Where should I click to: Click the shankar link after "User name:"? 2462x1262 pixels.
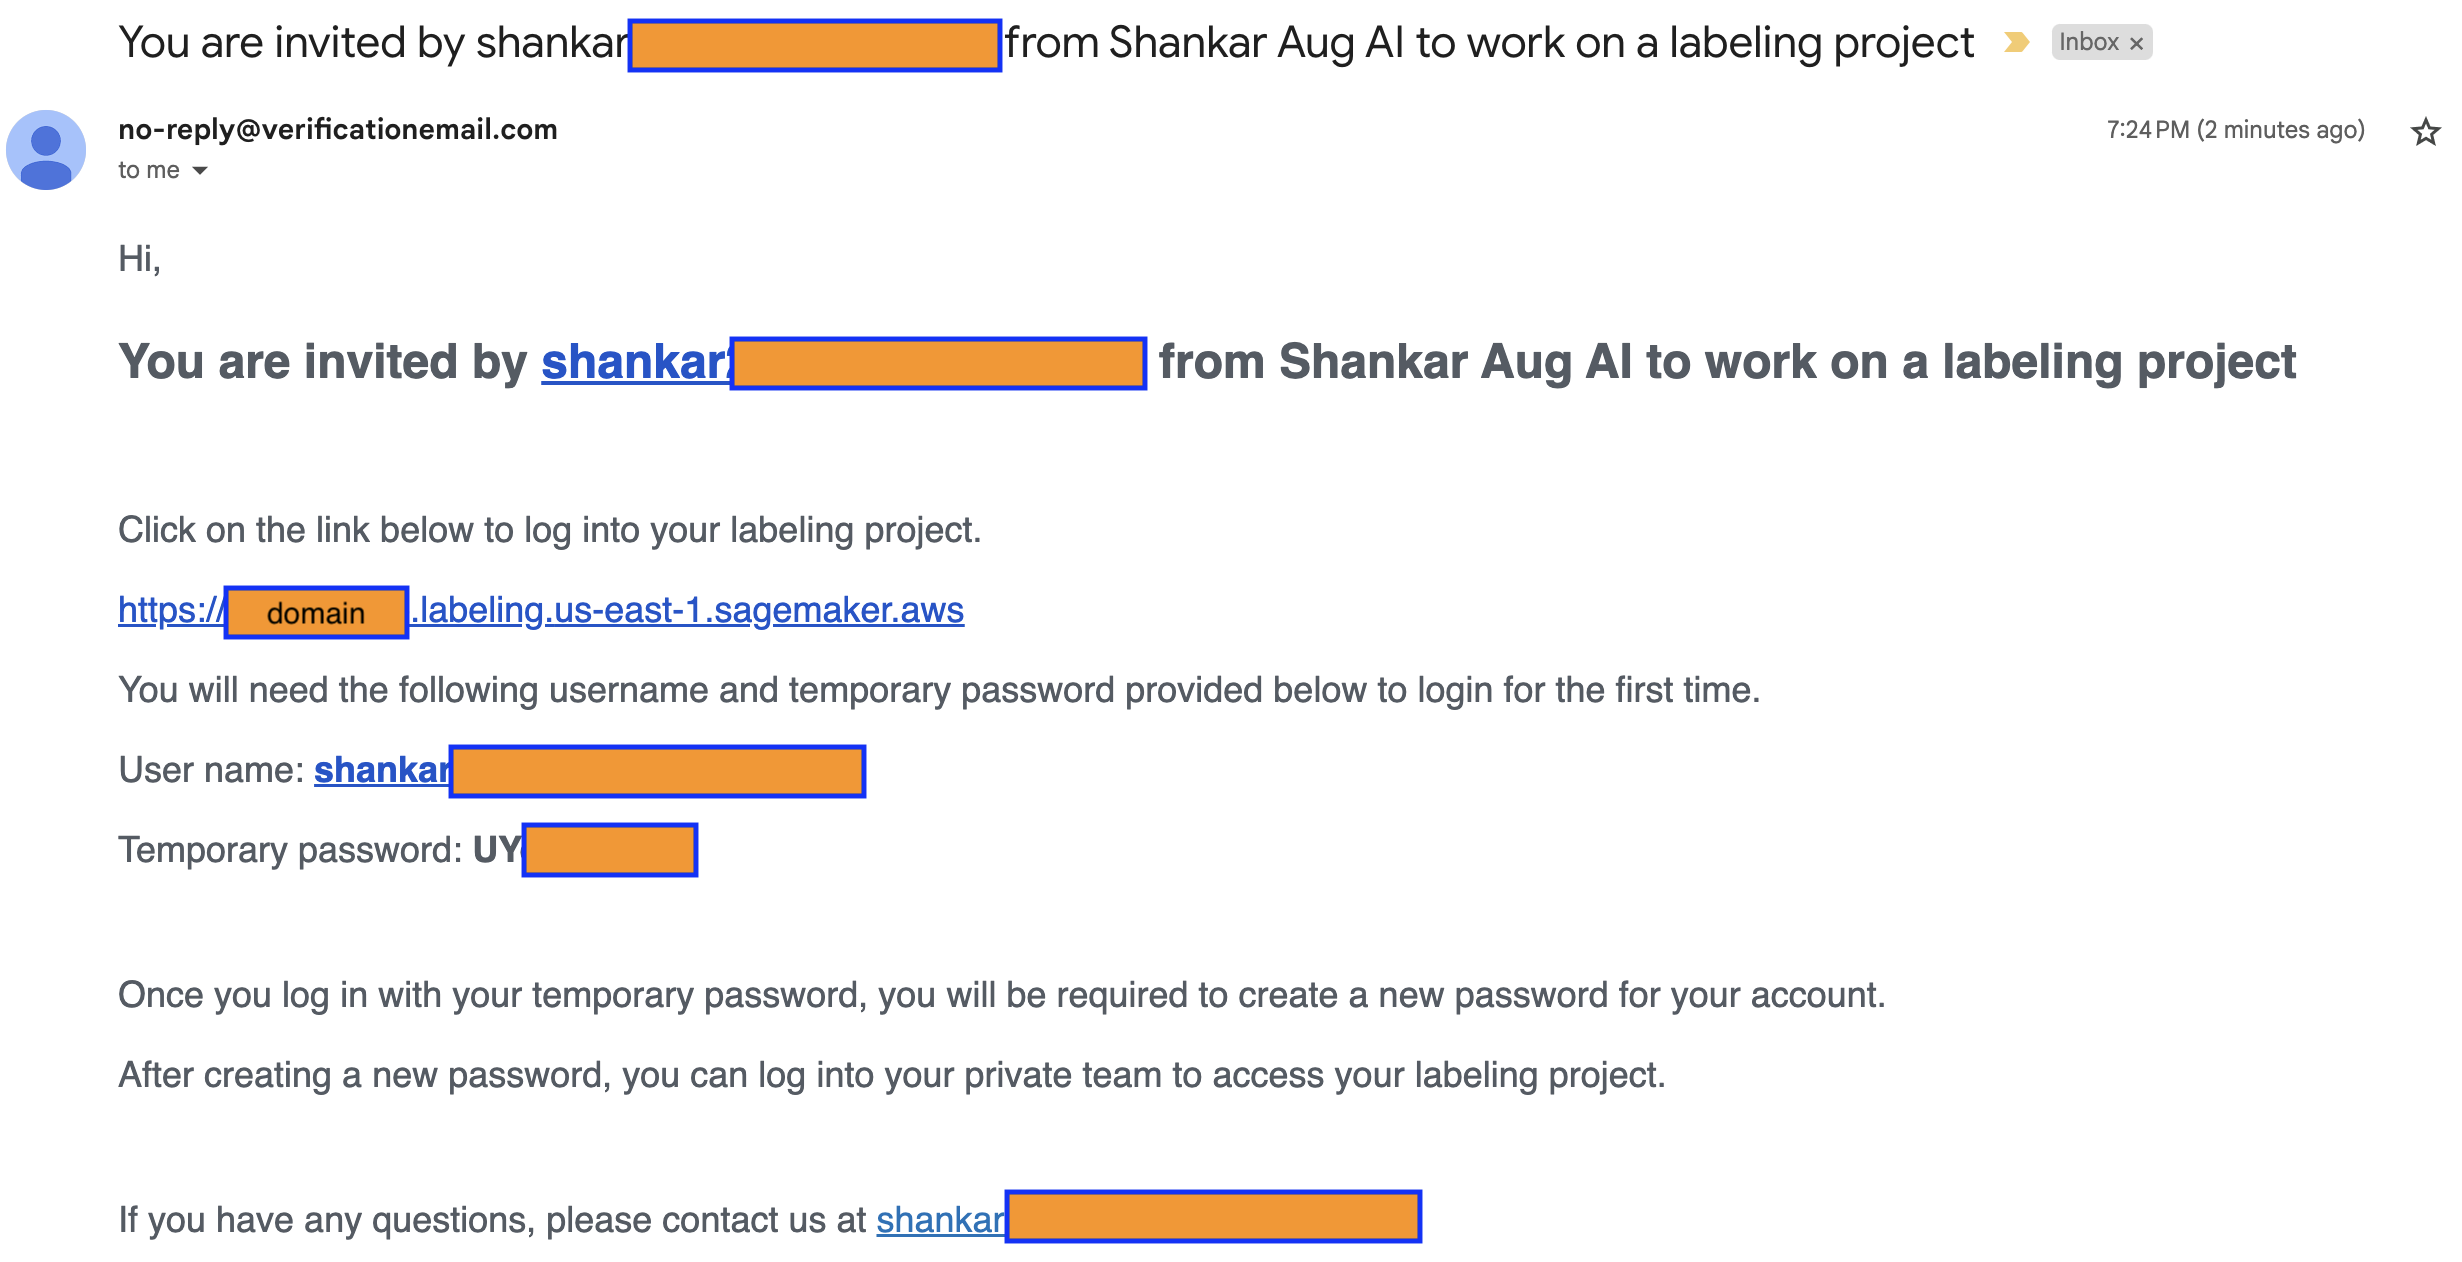click(x=382, y=770)
